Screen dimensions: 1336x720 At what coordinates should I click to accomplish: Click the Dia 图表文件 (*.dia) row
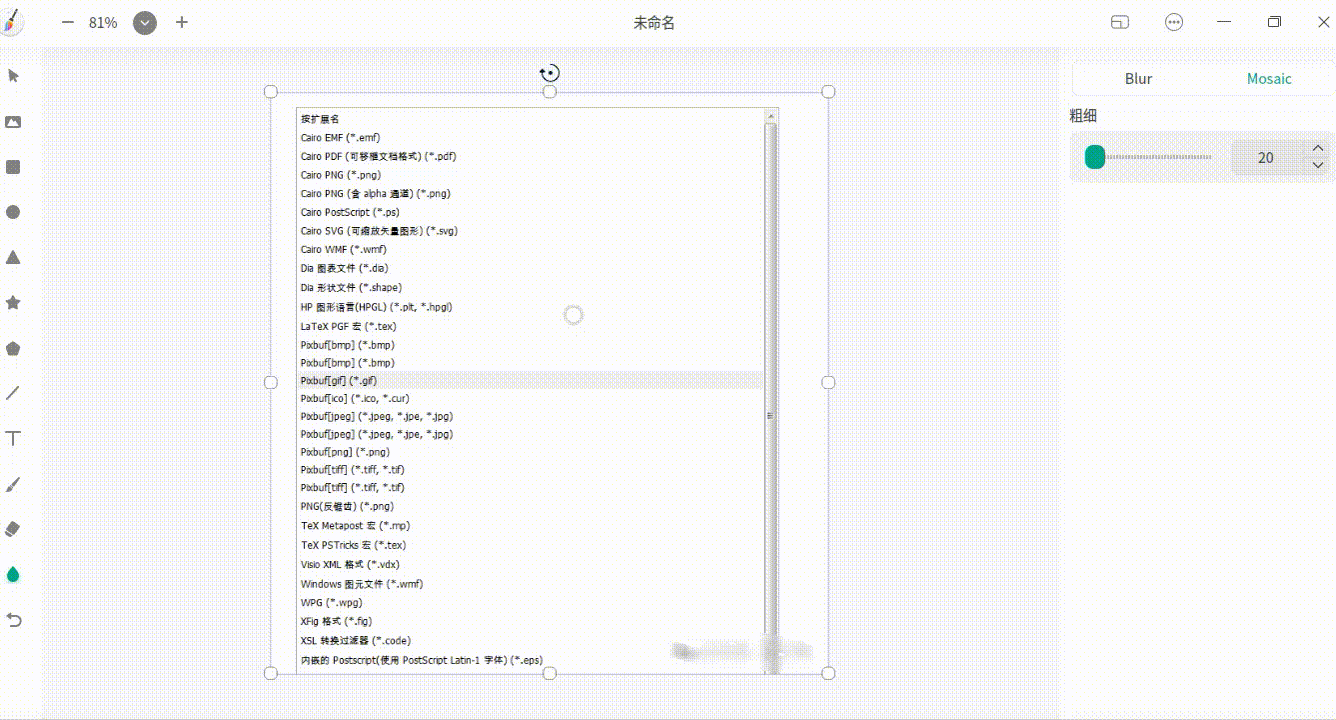[531, 268]
